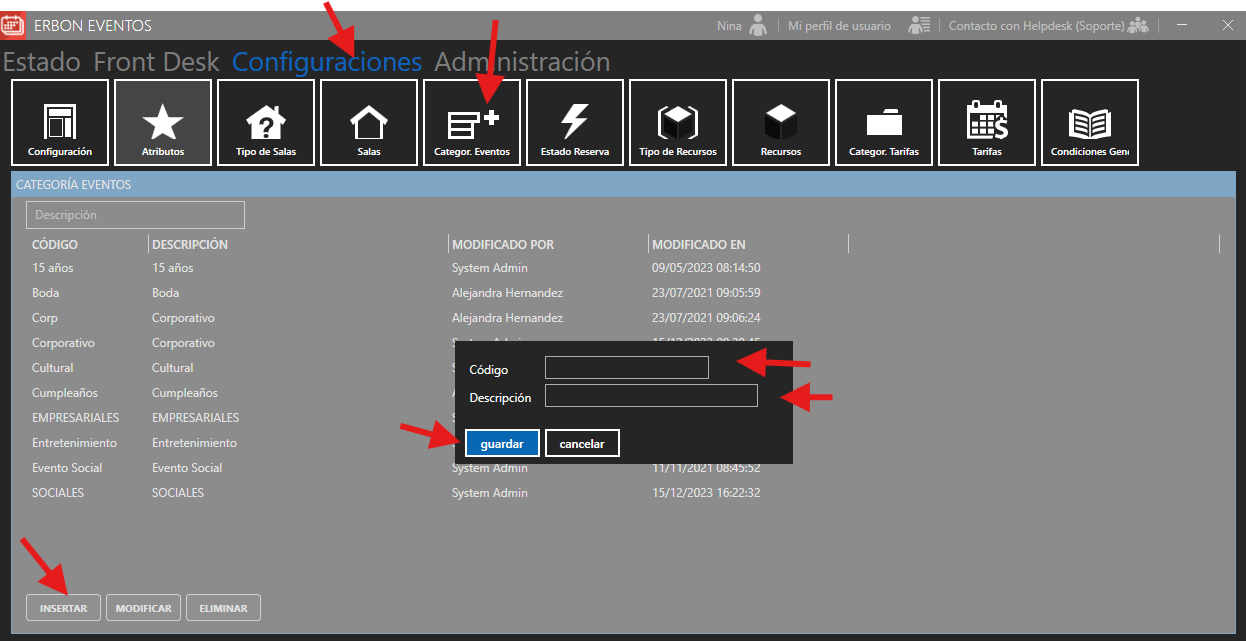Click the Salas house icon
Screen dimensions: 1246x641
pyautogui.click(x=369, y=123)
